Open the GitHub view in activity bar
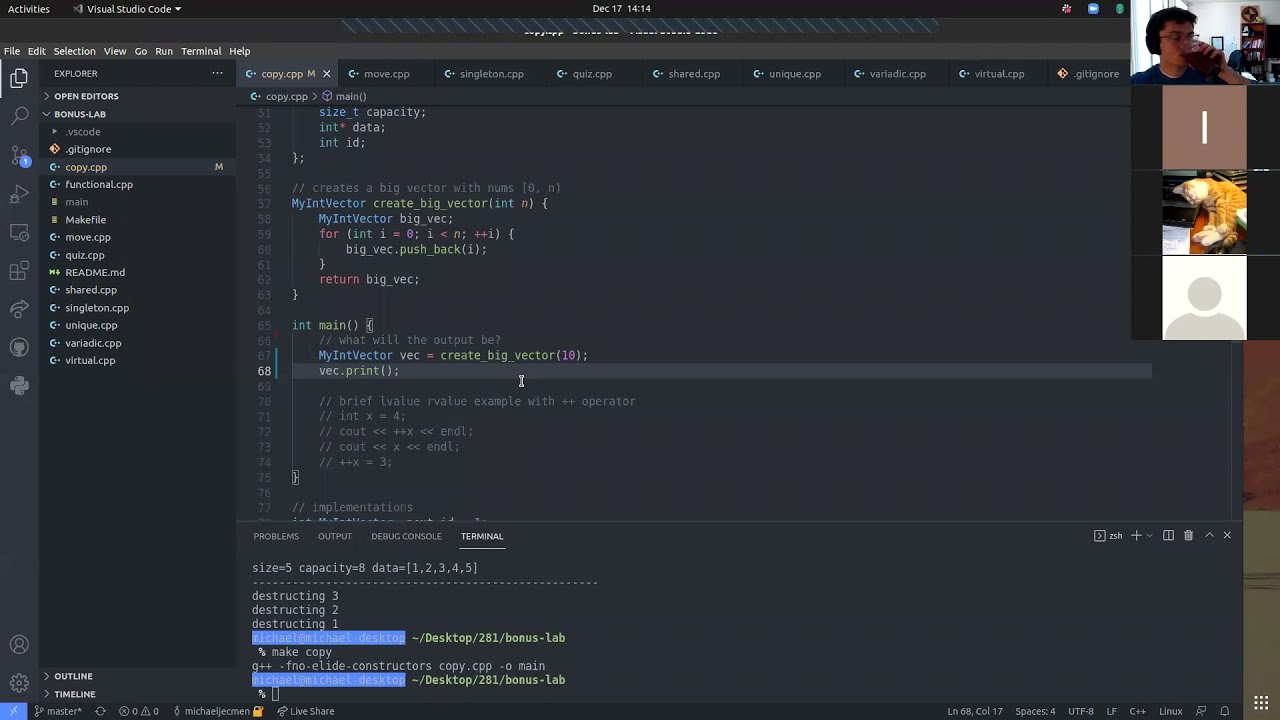The image size is (1280, 720). pyautogui.click(x=19, y=347)
